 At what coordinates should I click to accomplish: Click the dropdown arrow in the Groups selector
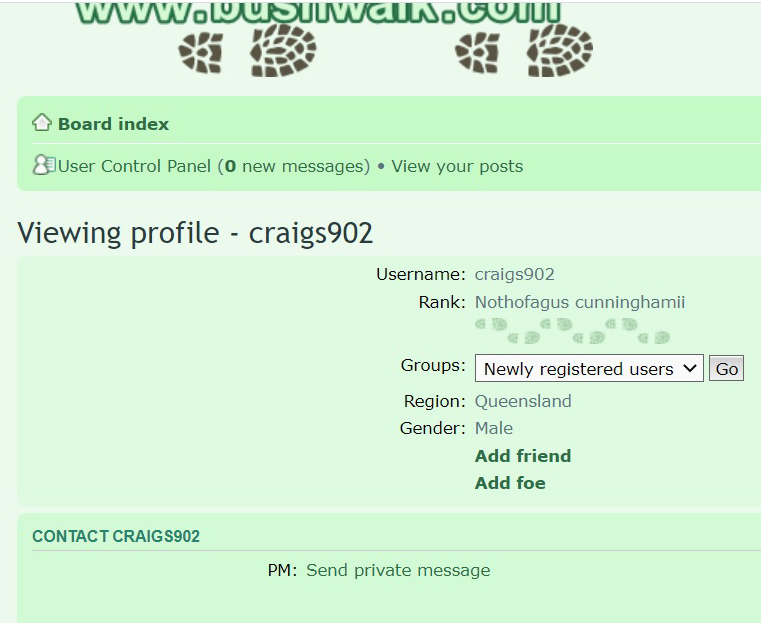point(689,368)
